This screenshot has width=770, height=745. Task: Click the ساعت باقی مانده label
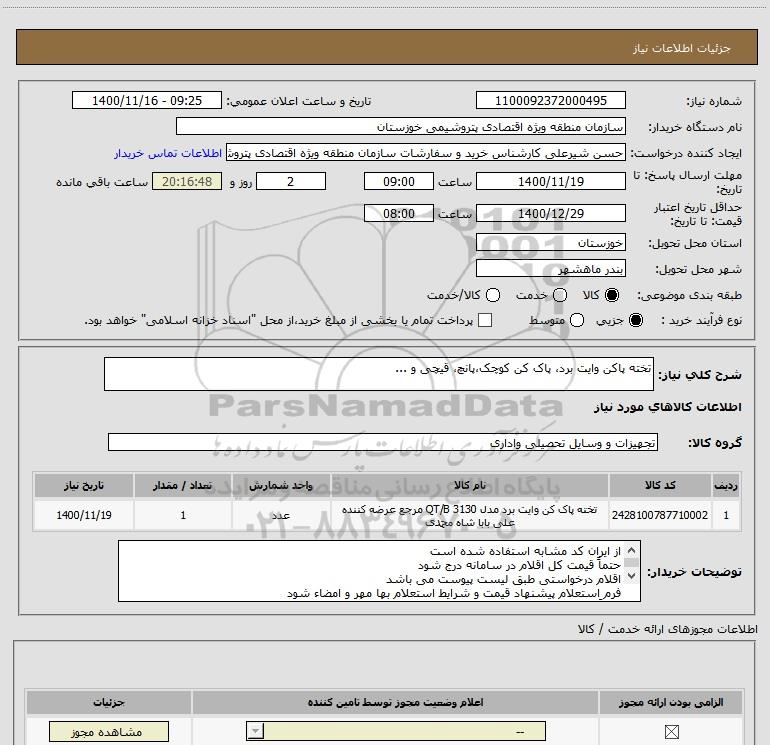102,182
